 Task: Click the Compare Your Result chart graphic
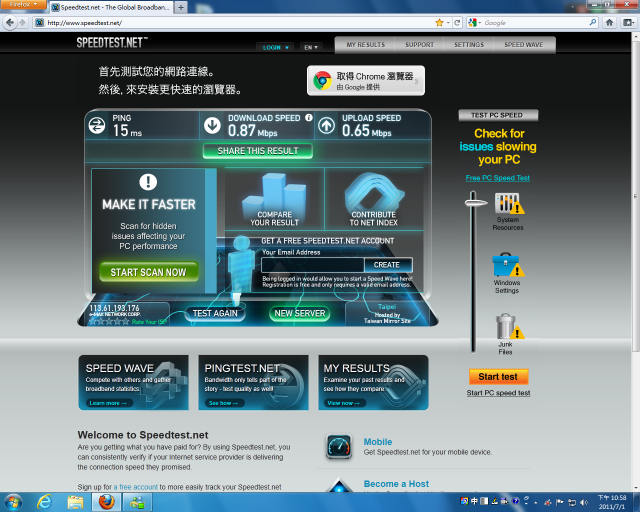point(274,199)
